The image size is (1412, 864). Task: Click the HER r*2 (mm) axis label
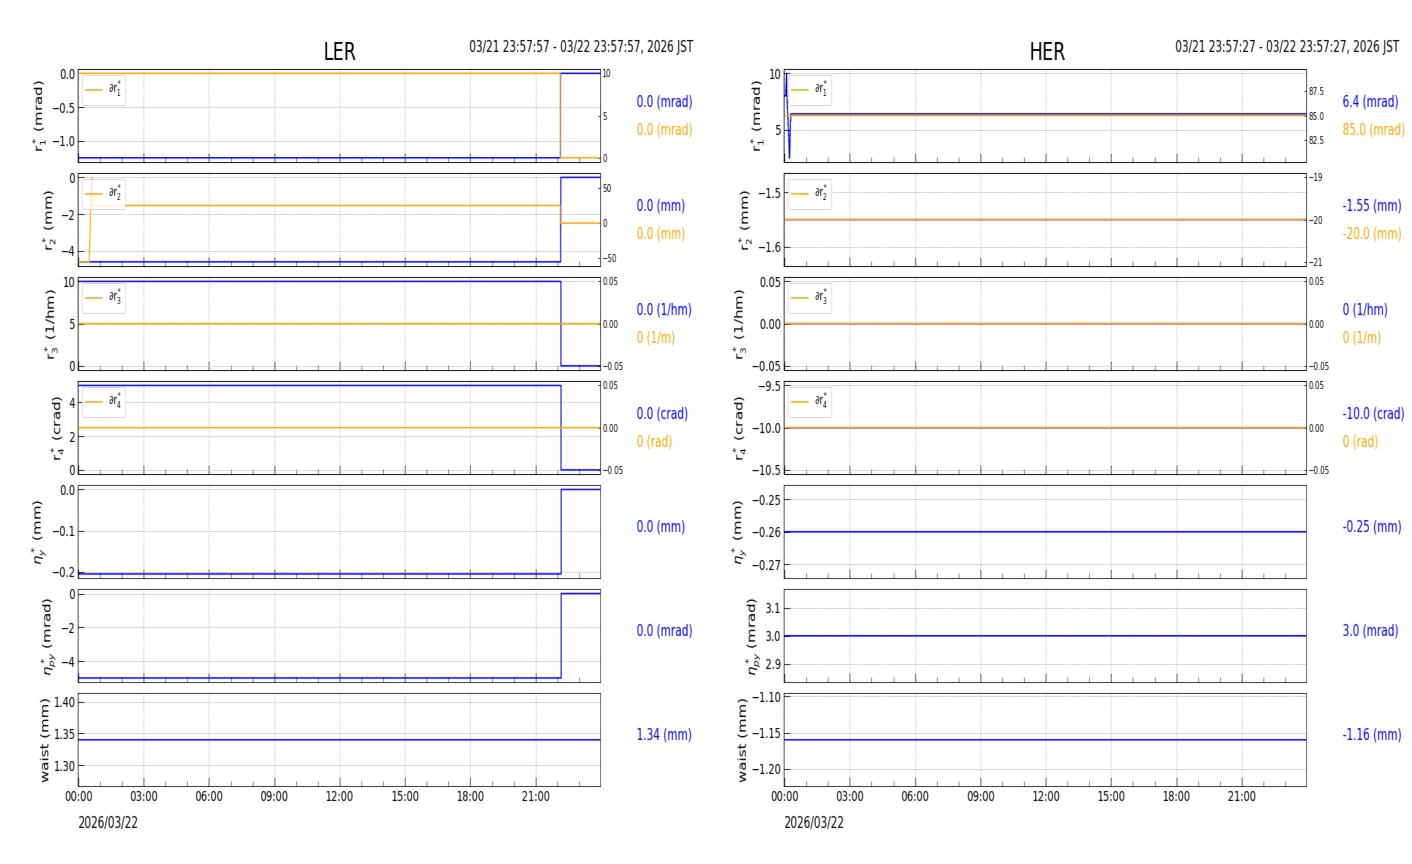(746, 220)
